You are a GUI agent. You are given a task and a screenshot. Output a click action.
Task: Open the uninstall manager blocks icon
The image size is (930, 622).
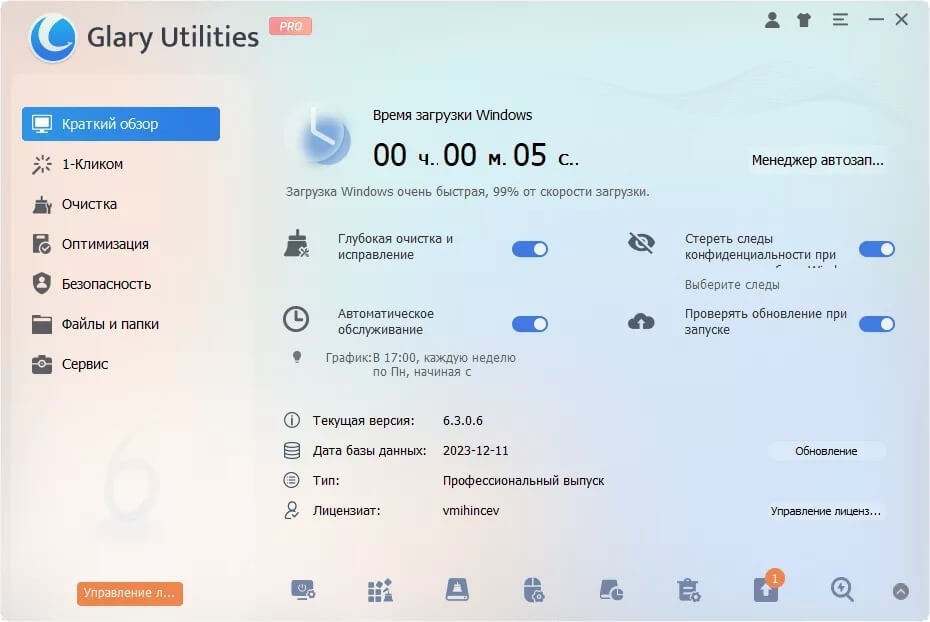coord(380,591)
